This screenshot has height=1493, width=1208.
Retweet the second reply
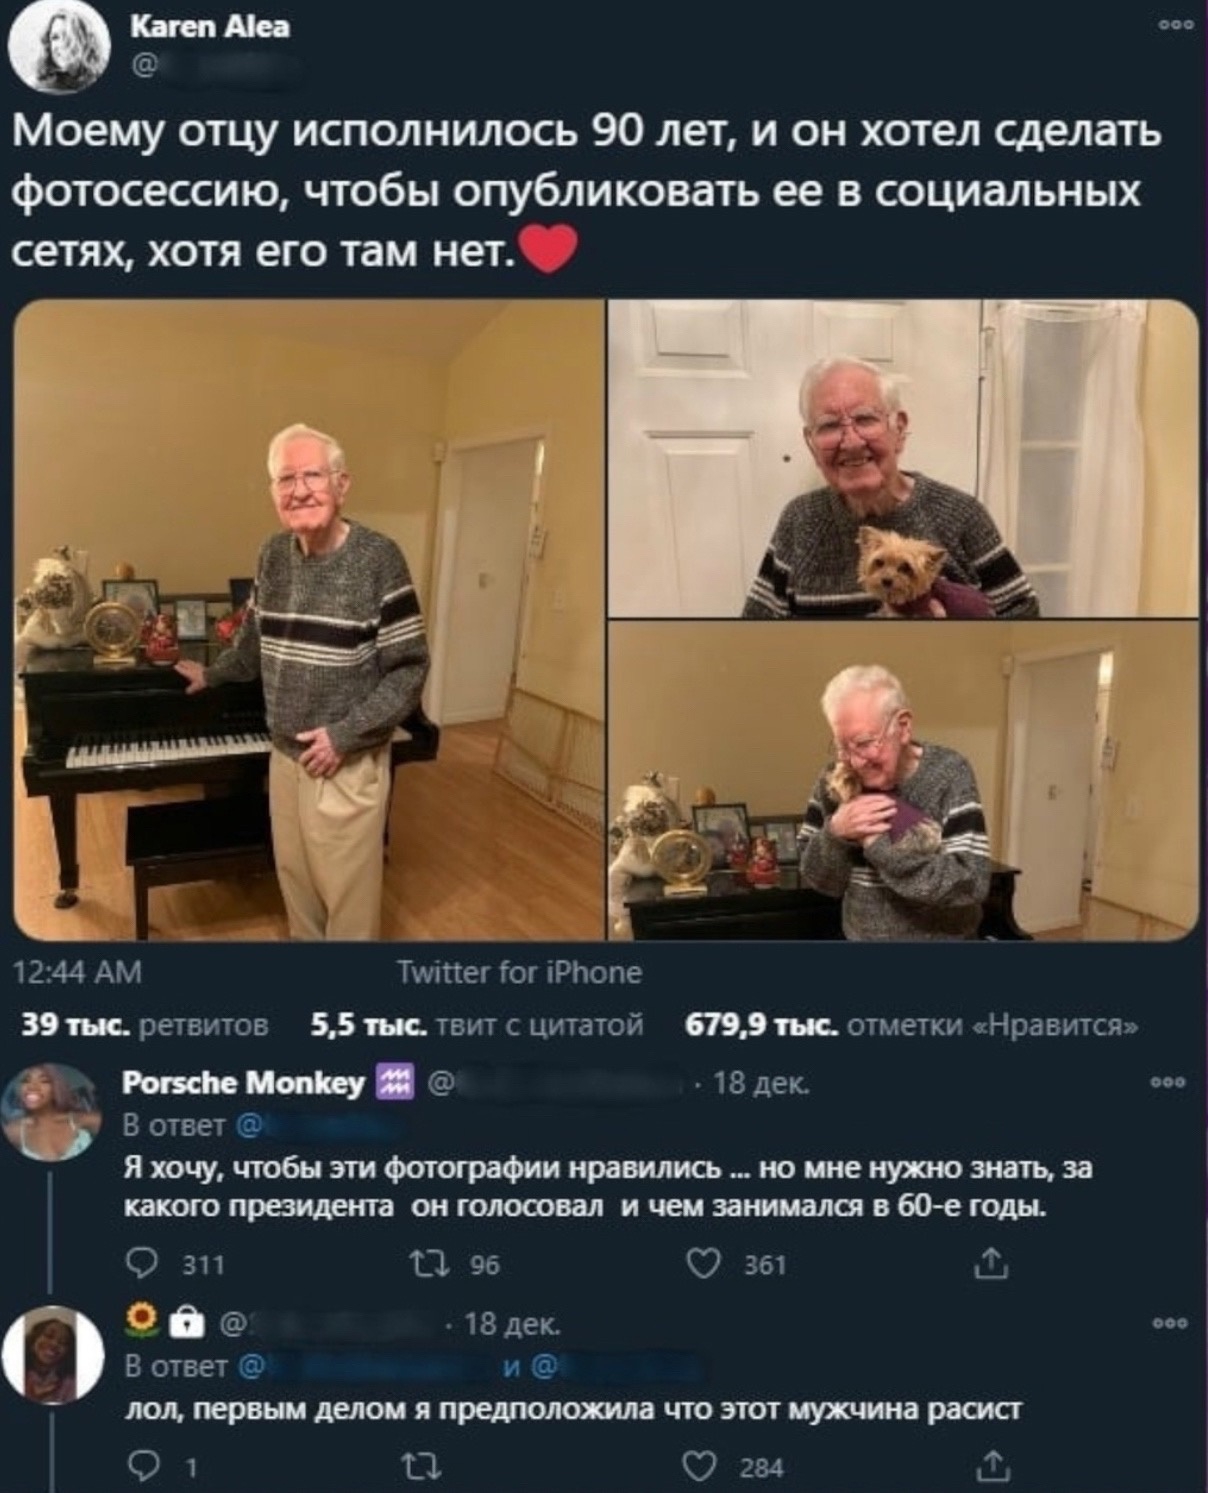416,1467
